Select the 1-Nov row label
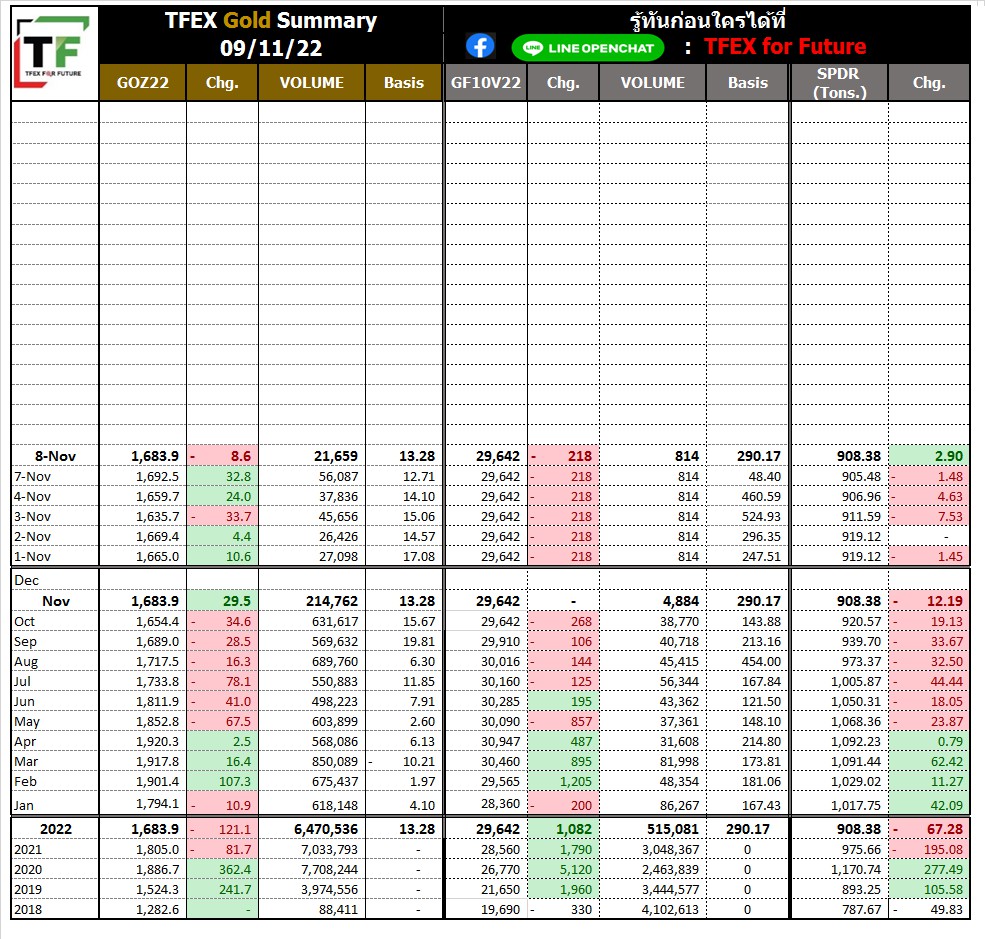Screen dimensions: 985x939 tap(33, 556)
